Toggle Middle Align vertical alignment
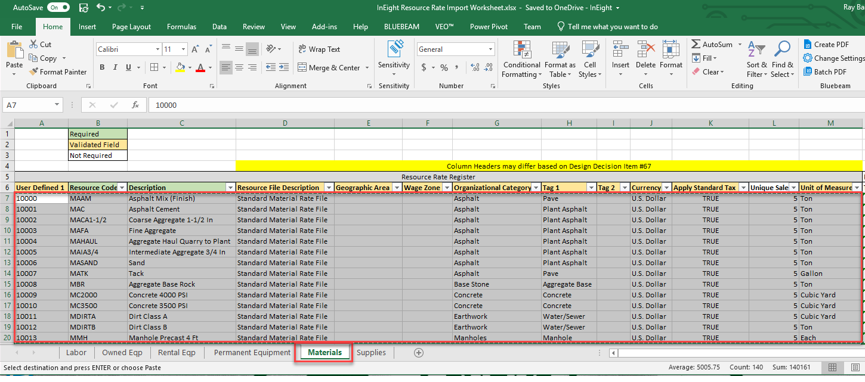 (239, 49)
